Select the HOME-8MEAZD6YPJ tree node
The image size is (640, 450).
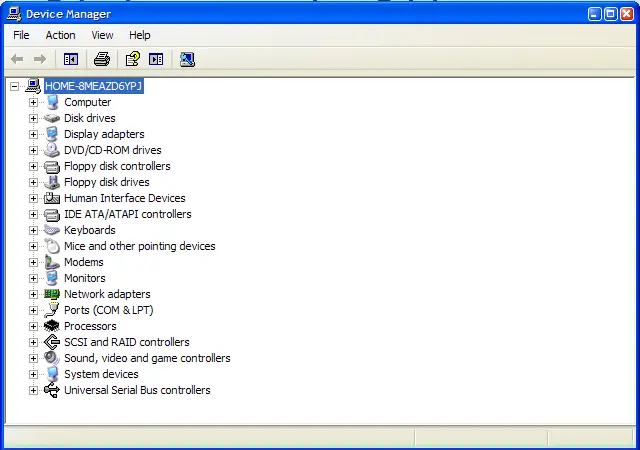(x=93, y=86)
